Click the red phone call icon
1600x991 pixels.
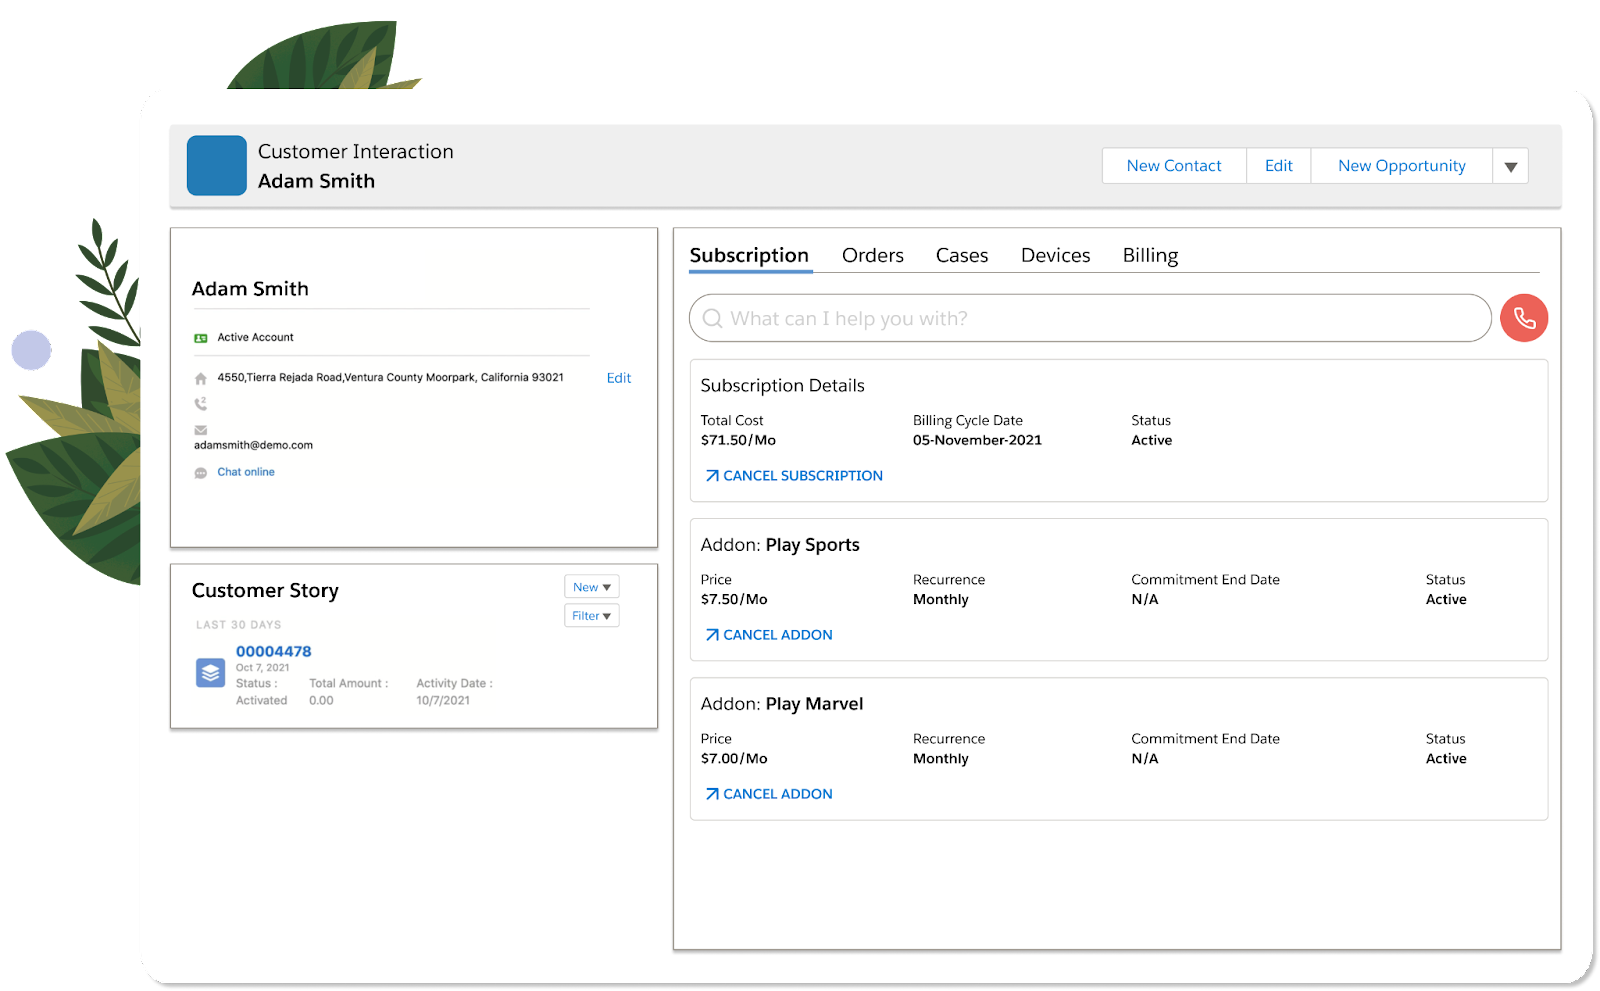(1523, 317)
